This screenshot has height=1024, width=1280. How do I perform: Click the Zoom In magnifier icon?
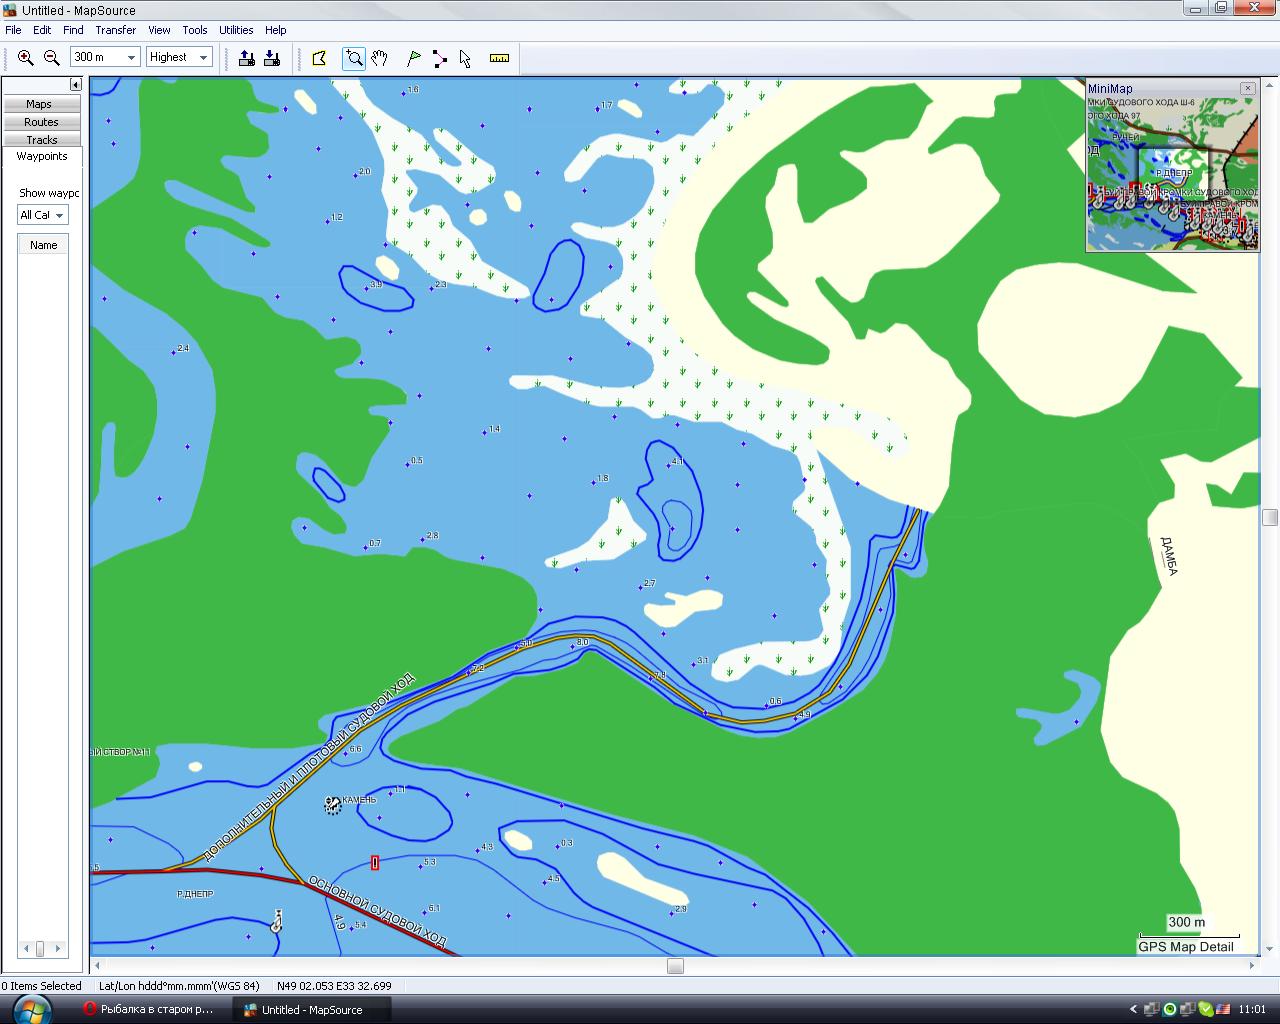tap(26, 58)
